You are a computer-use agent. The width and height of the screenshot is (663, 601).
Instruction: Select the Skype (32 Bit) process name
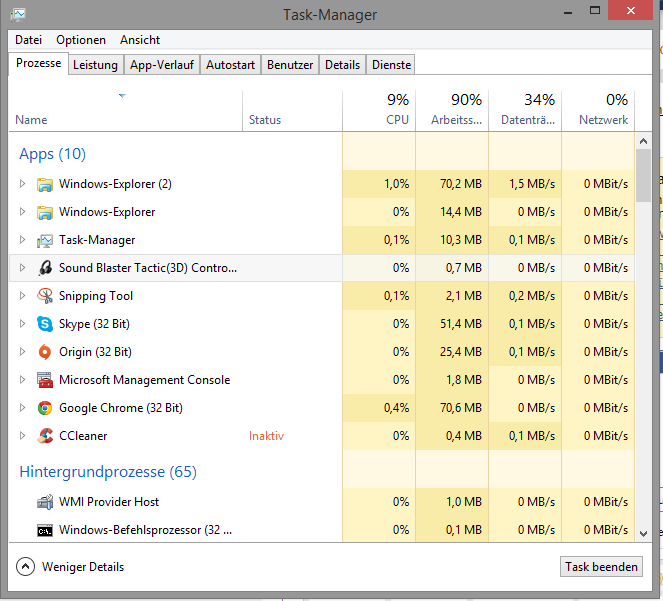pyautogui.click(x=94, y=324)
